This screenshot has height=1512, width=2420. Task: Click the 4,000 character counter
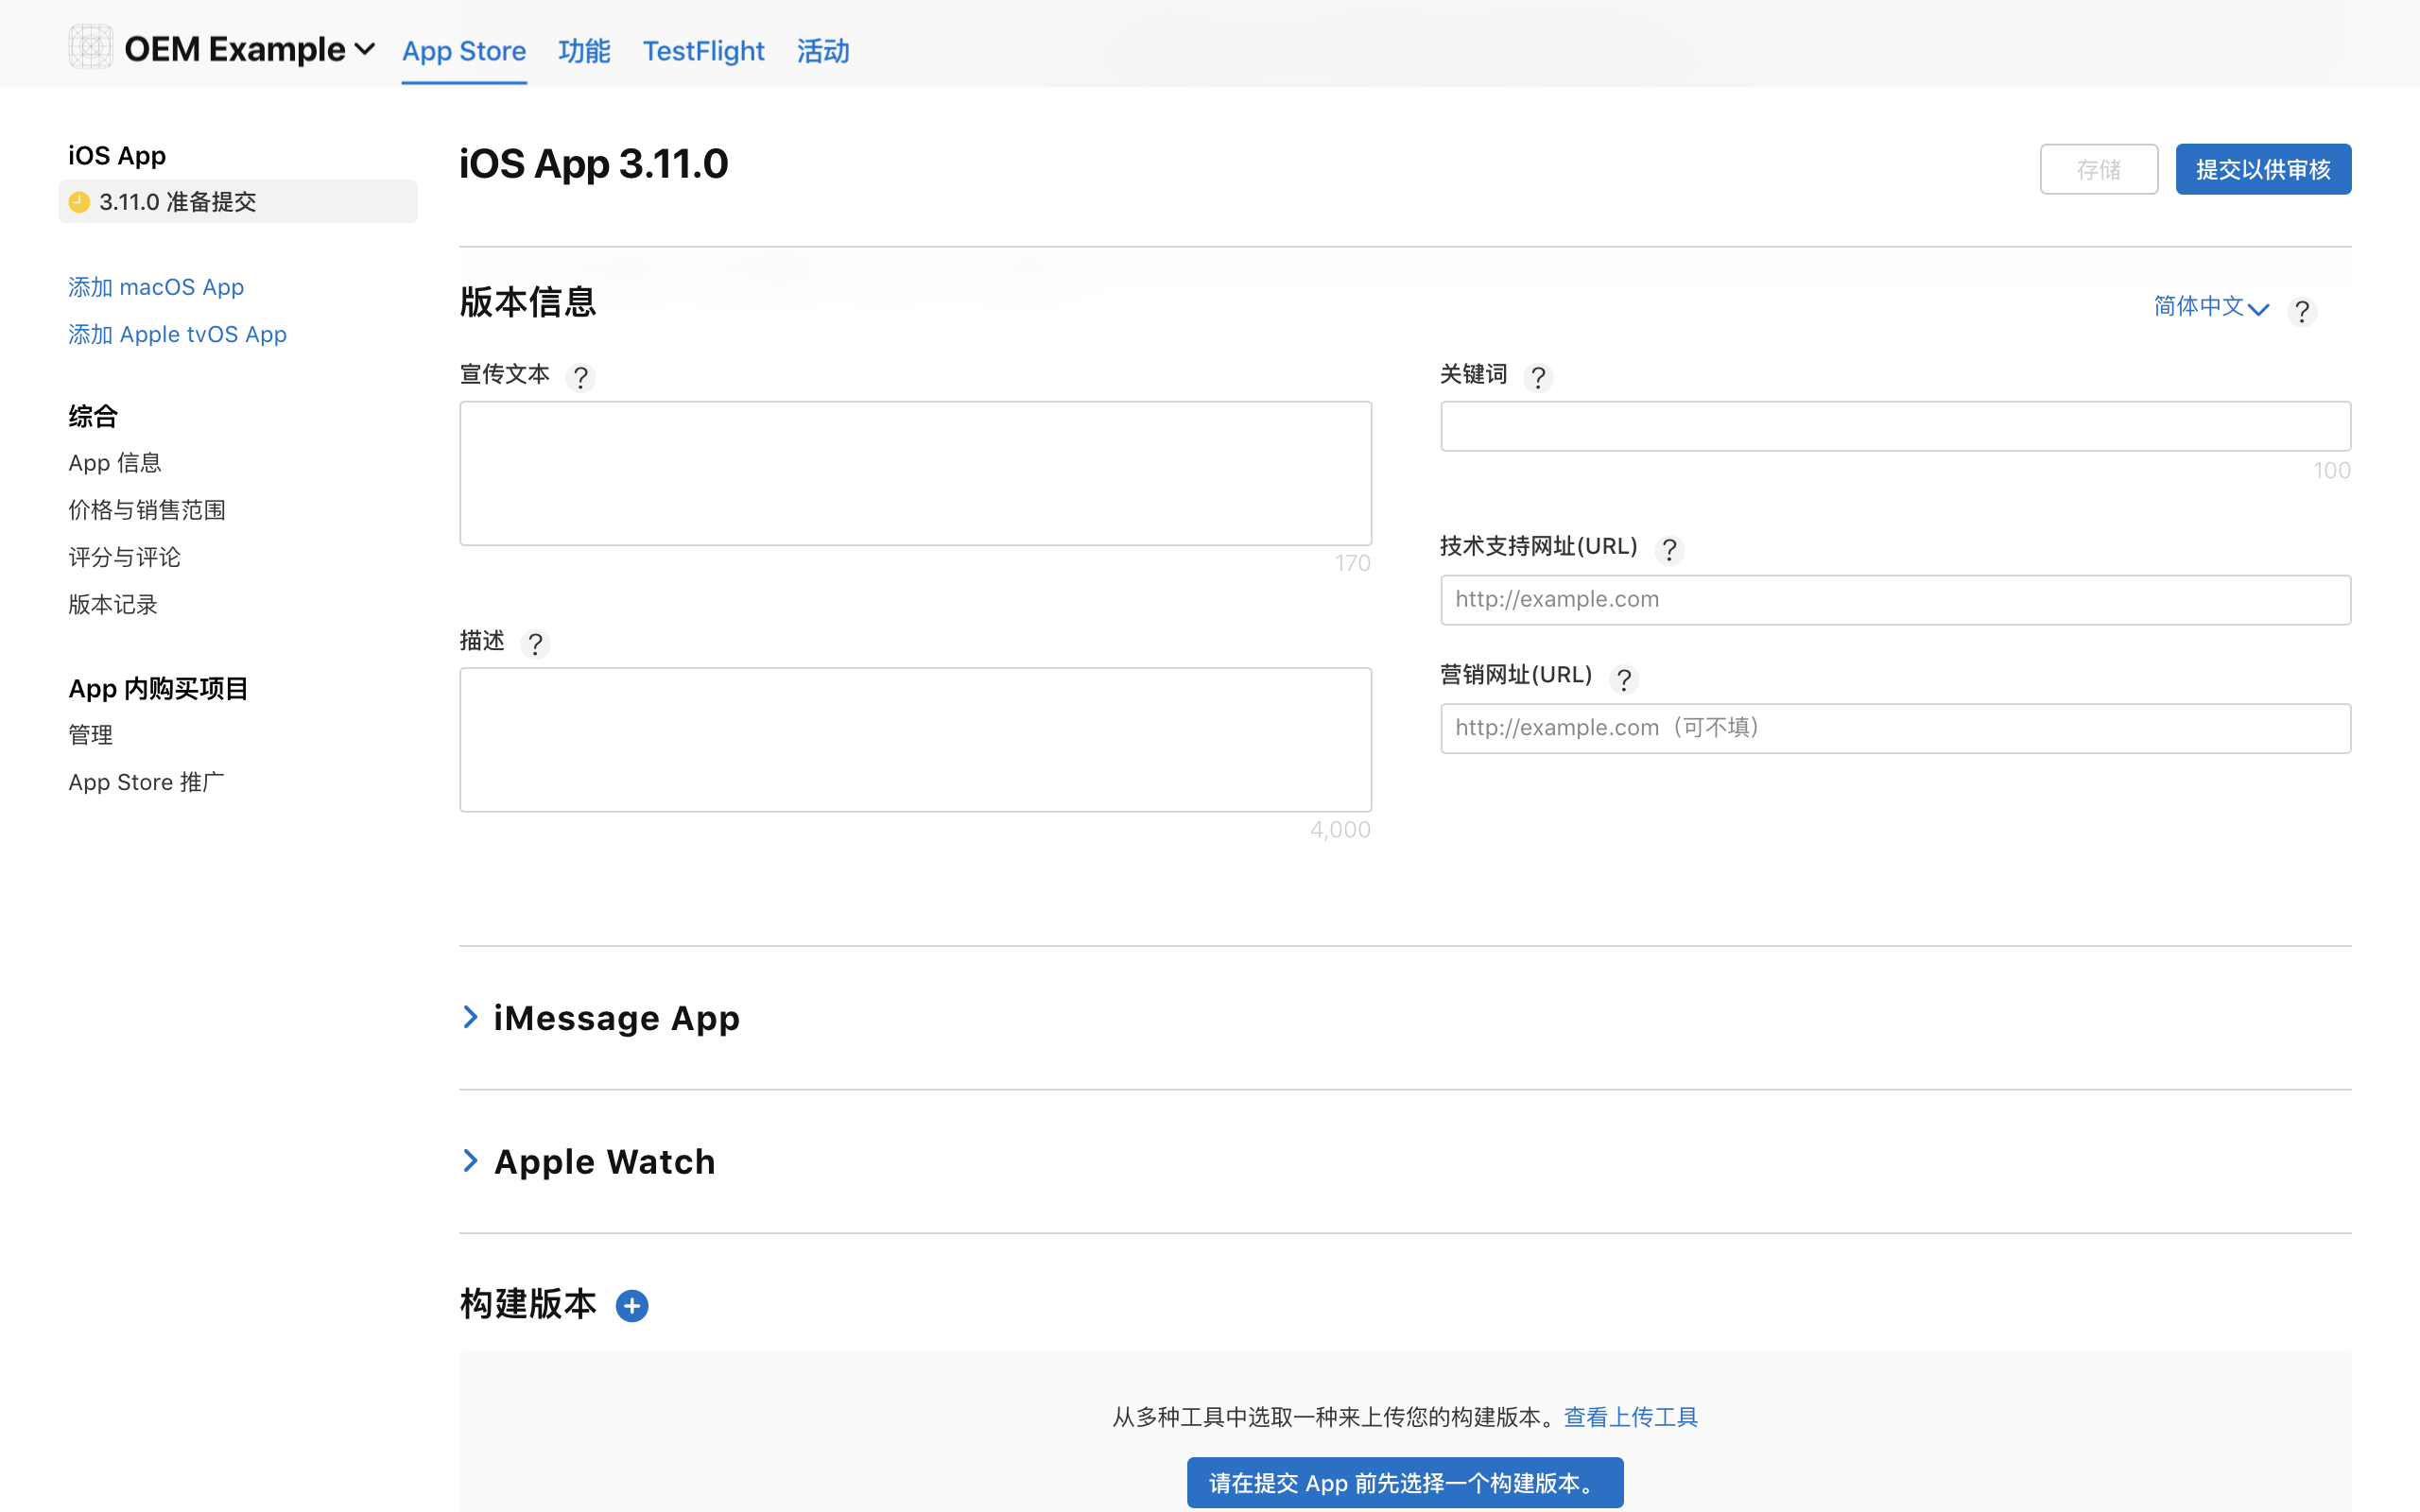pos(1340,830)
